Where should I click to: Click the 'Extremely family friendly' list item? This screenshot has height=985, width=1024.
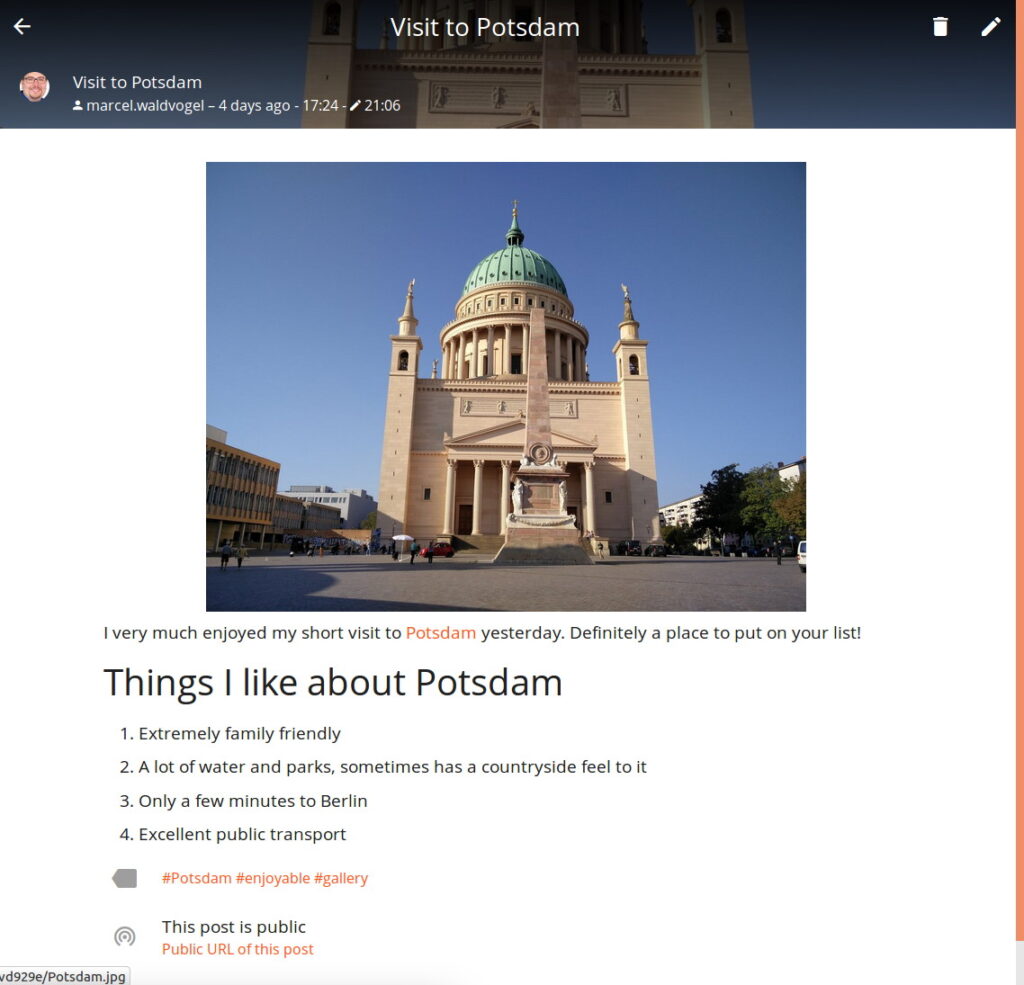pos(240,734)
